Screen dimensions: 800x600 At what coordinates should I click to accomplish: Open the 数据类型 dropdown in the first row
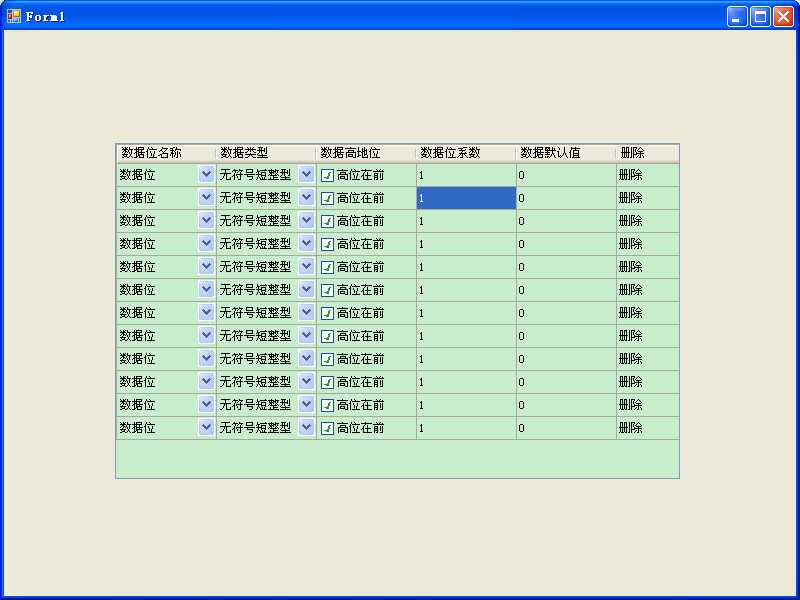(x=306, y=174)
